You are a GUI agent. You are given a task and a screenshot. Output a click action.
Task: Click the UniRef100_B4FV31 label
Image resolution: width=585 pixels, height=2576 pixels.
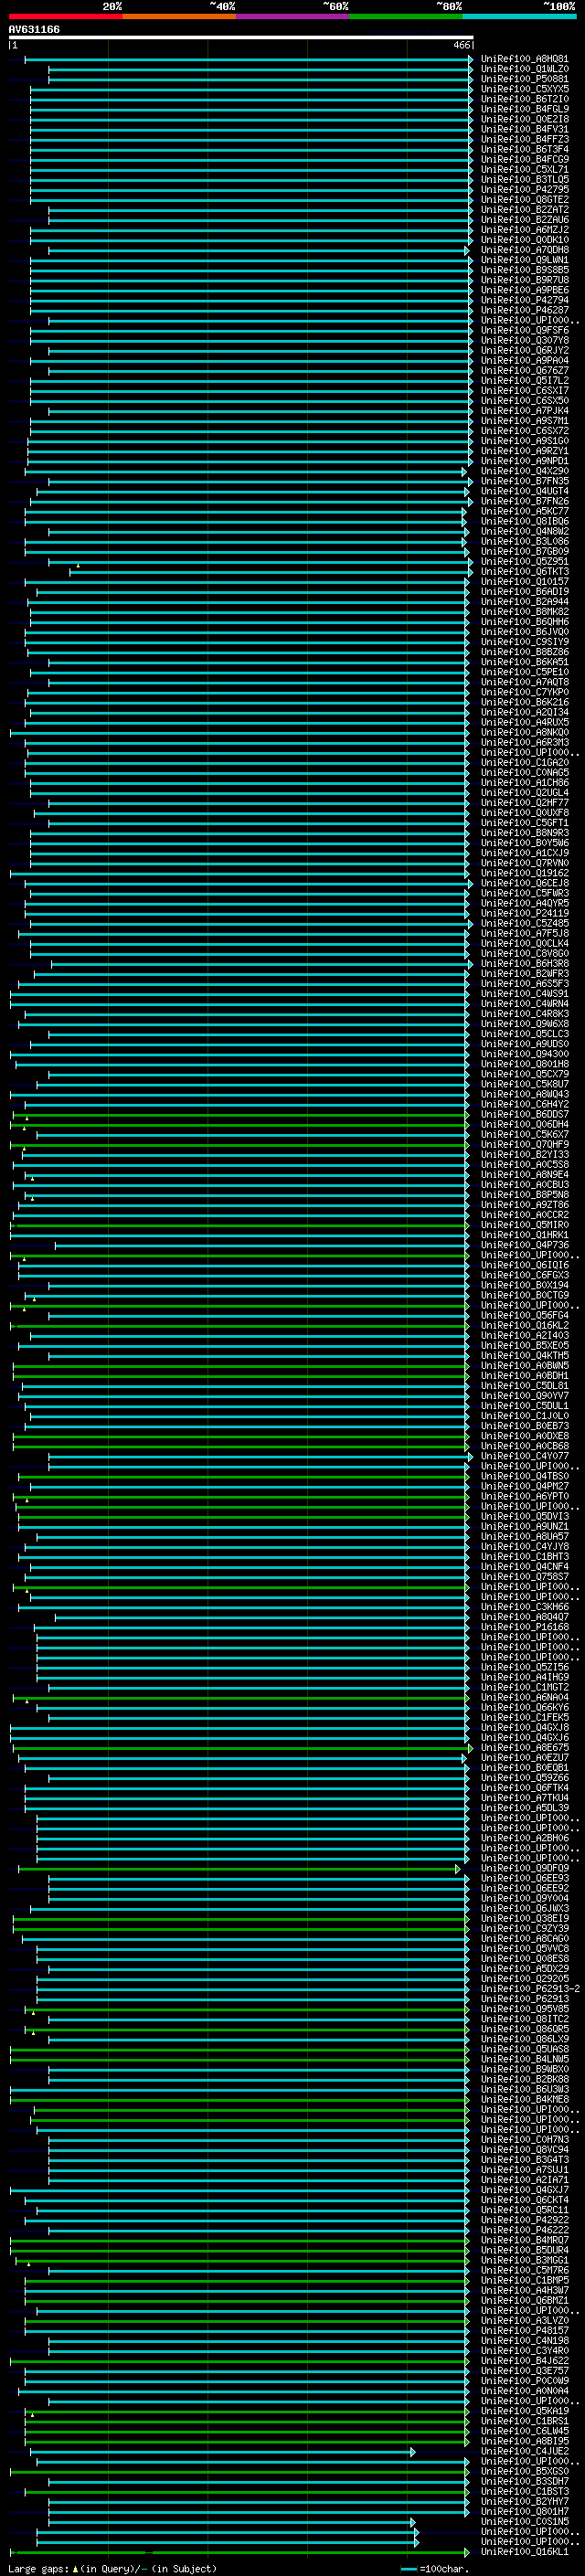tap(524, 129)
